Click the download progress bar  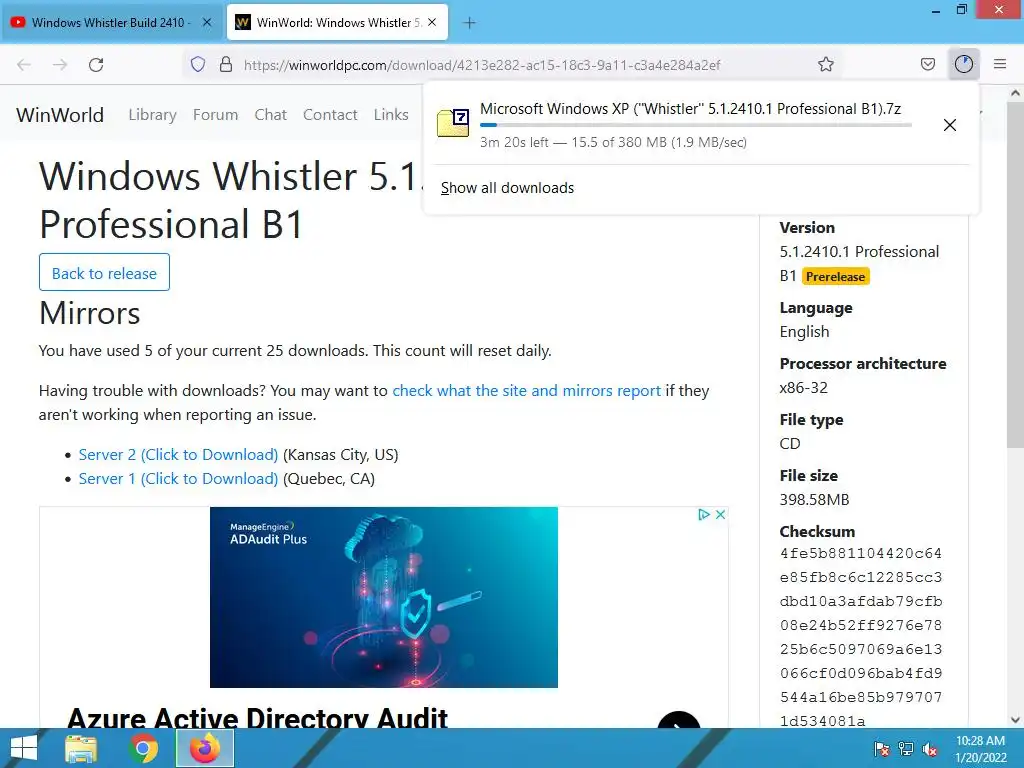[696, 125]
